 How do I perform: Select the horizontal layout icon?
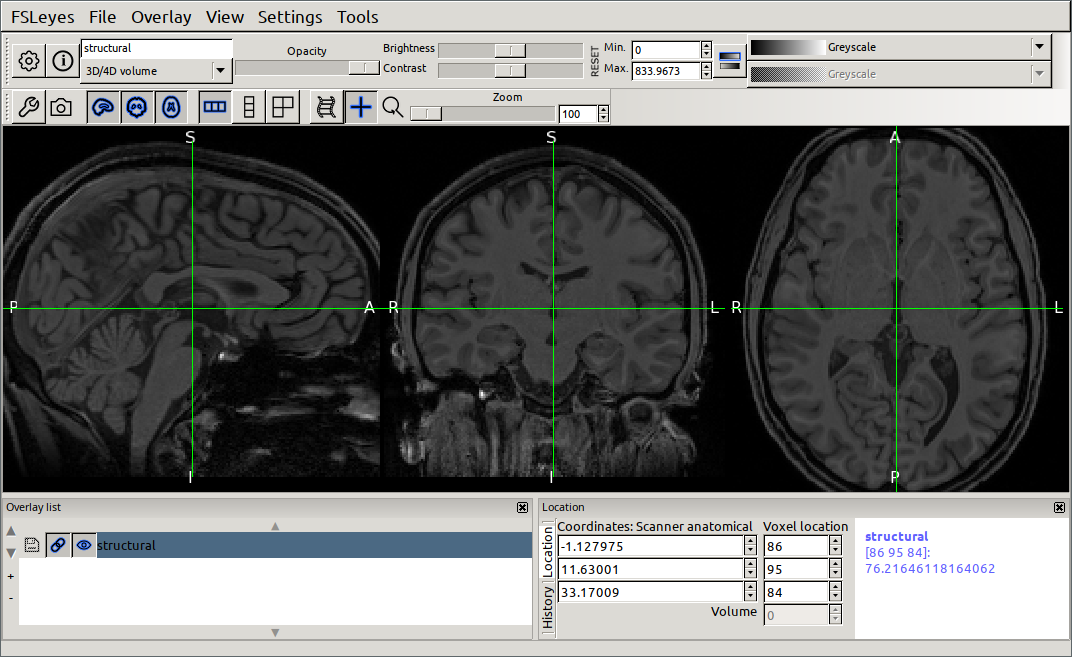click(215, 108)
